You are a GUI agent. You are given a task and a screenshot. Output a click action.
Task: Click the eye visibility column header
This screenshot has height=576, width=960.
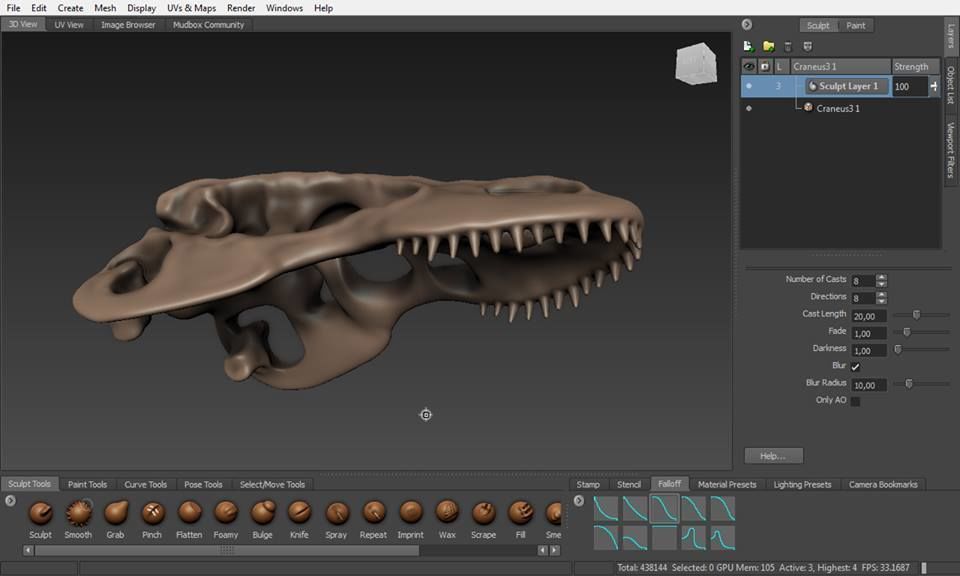[748, 66]
